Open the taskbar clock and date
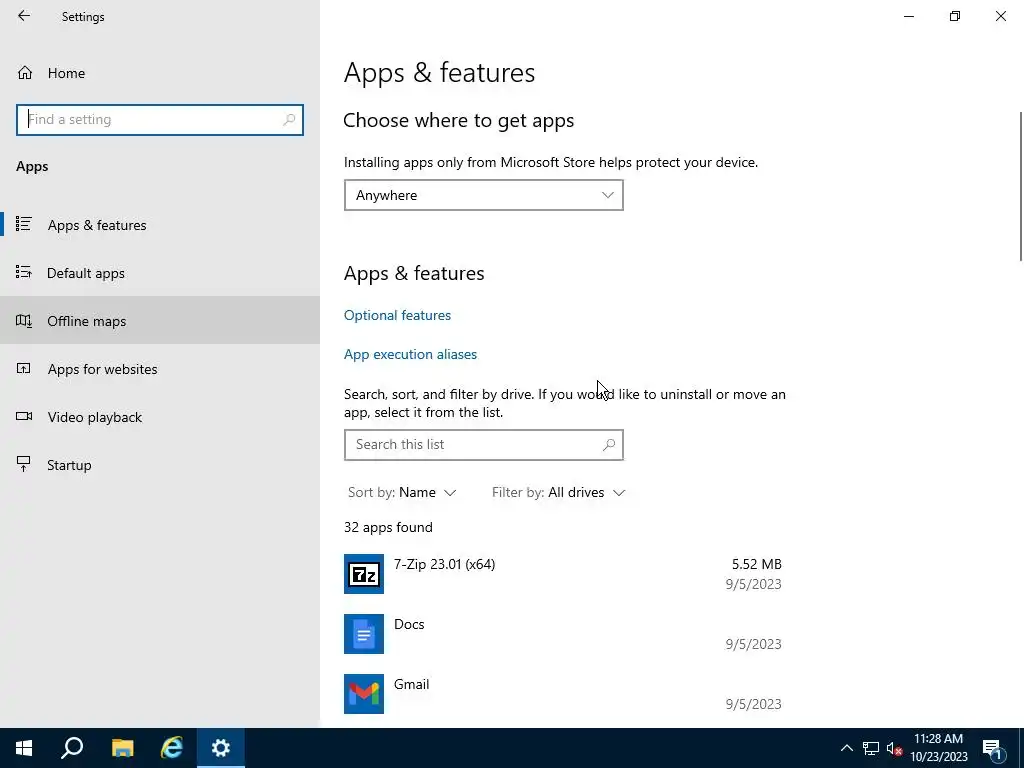This screenshot has height=768, width=1024. (x=938, y=748)
